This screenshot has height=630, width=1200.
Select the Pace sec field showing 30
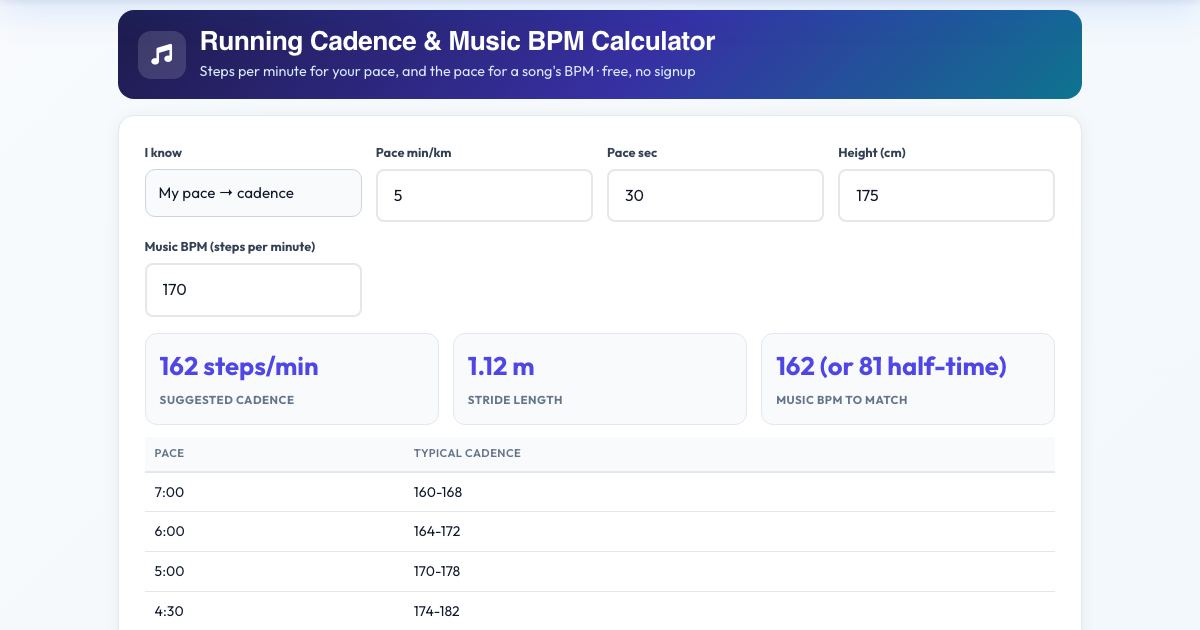pyautogui.click(x=715, y=195)
